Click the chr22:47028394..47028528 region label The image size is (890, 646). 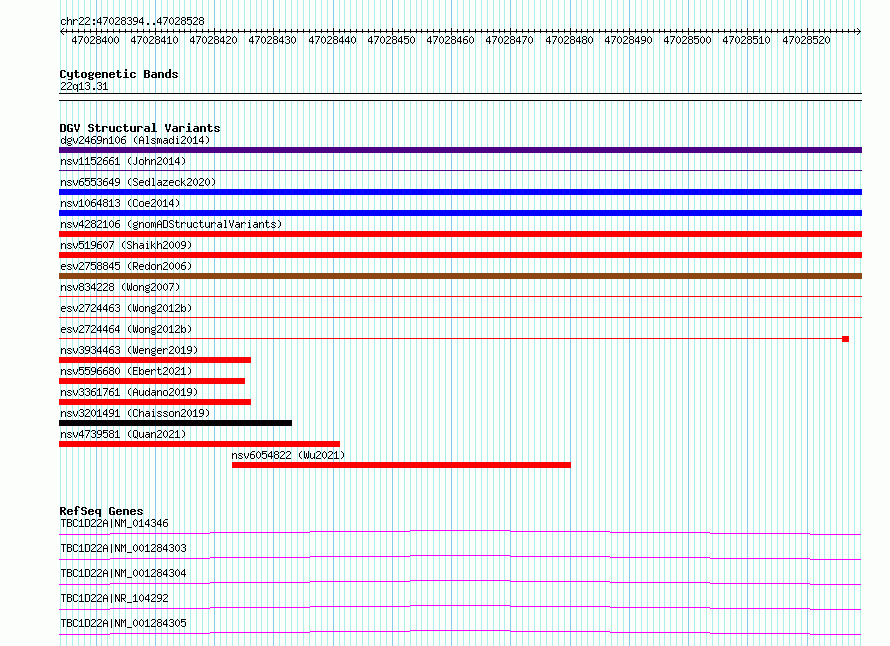(132, 22)
